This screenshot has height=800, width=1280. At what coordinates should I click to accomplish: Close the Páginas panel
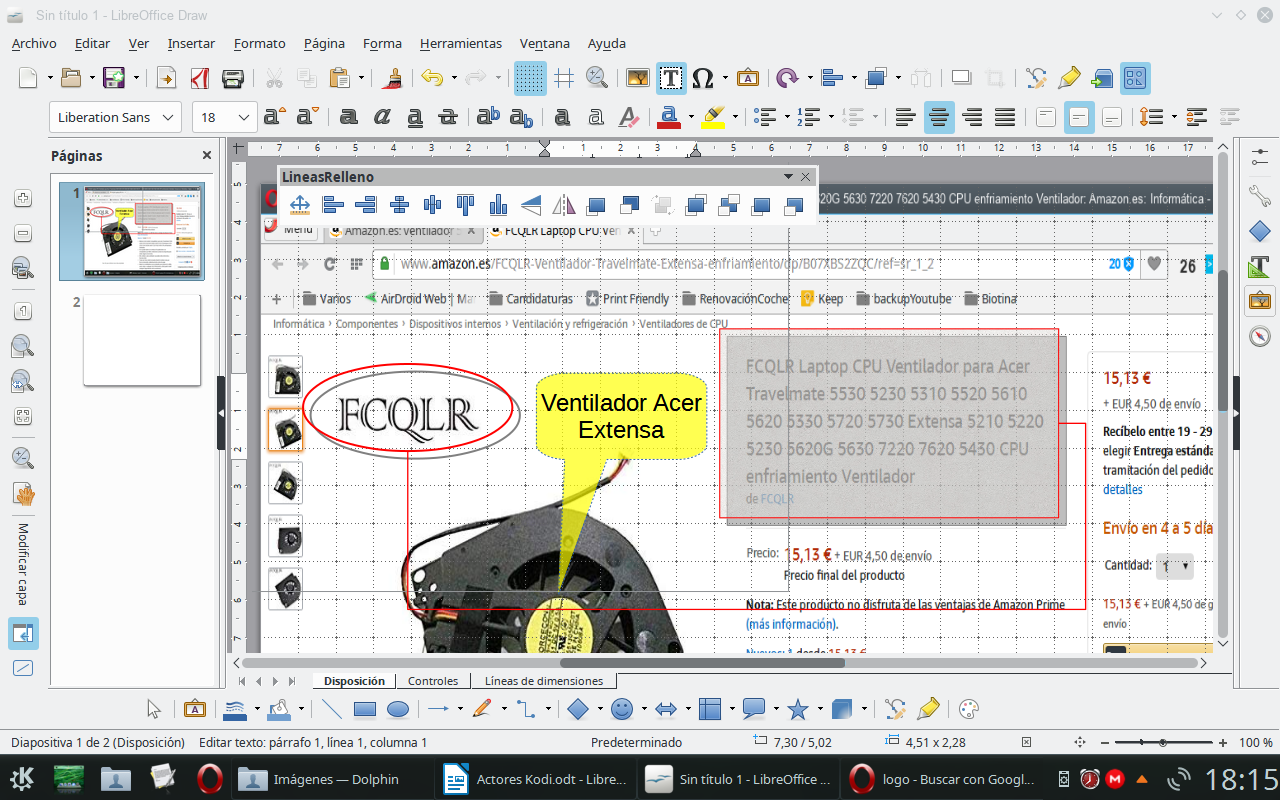point(207,155)
